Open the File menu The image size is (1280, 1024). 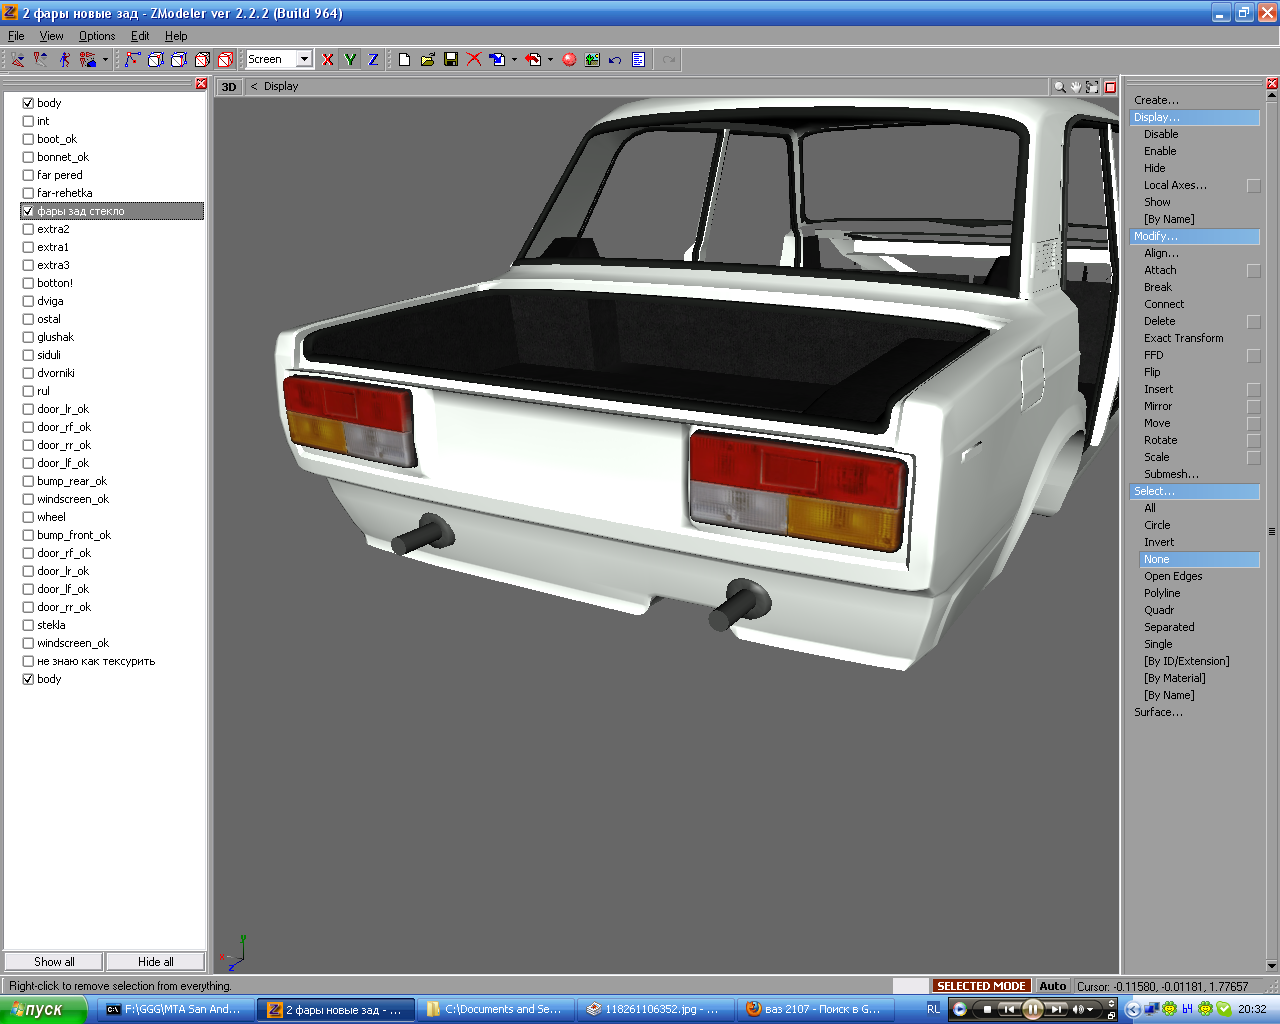[x=16, y=36]
